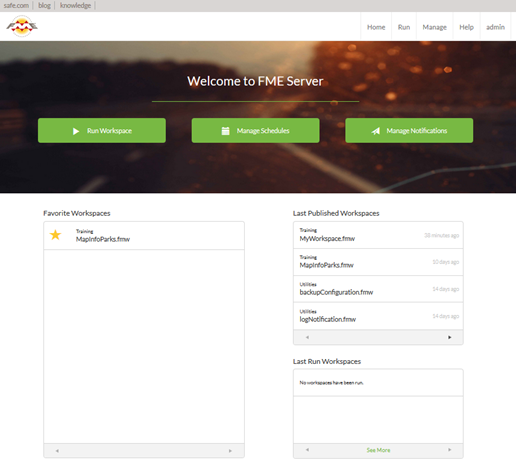Open the blog link

coord(44,5)
